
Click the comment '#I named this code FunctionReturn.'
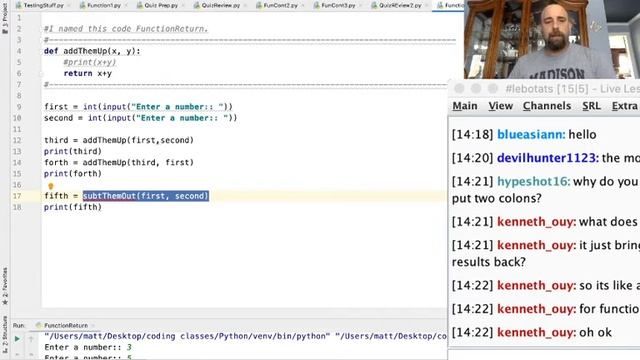pos(126,29)
